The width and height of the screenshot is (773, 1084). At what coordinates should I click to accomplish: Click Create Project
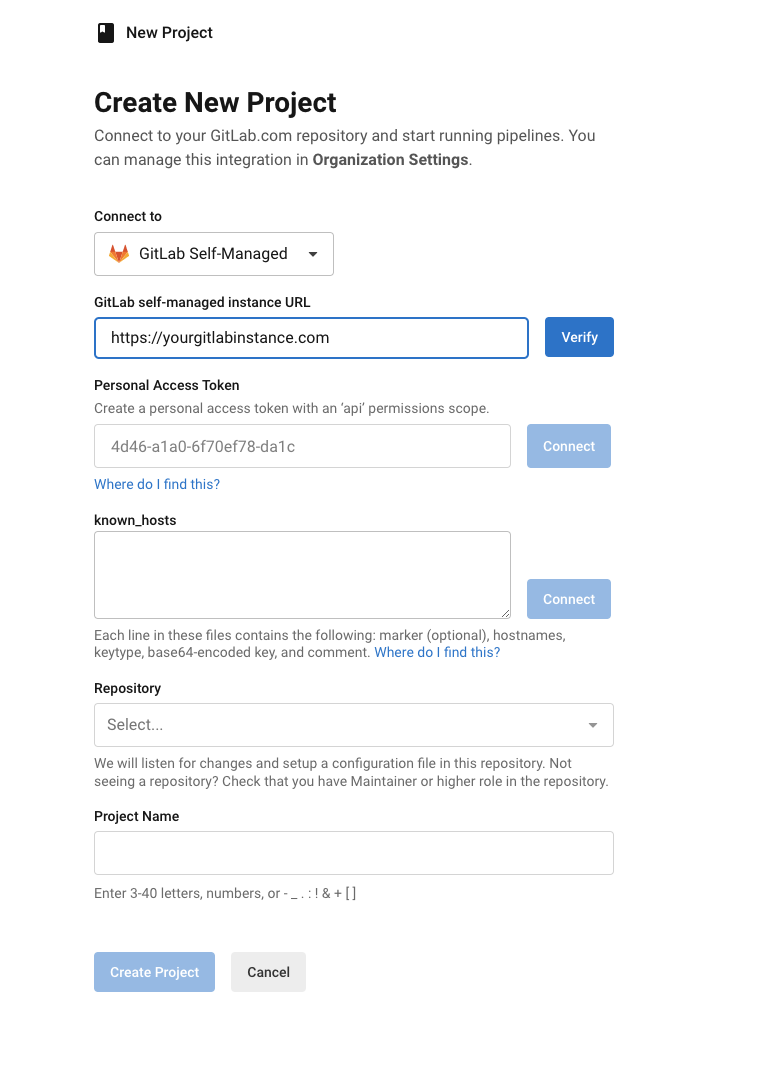click(154, 971)
